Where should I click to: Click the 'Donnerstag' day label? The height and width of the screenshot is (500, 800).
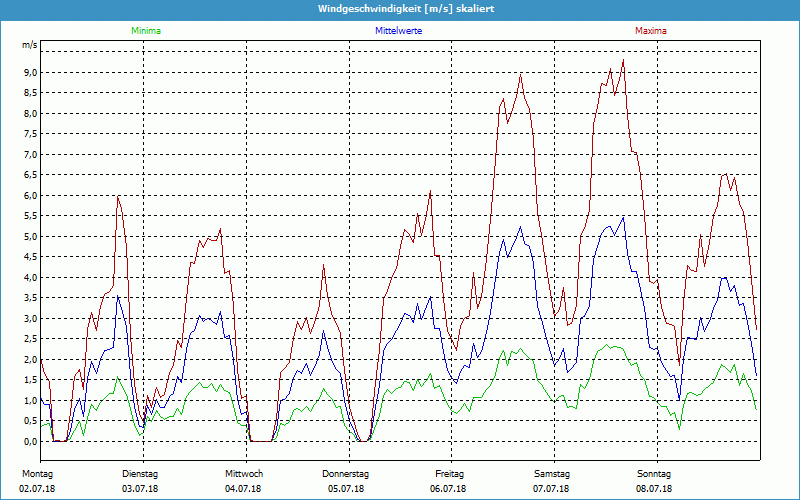click(x=345, y=474)
